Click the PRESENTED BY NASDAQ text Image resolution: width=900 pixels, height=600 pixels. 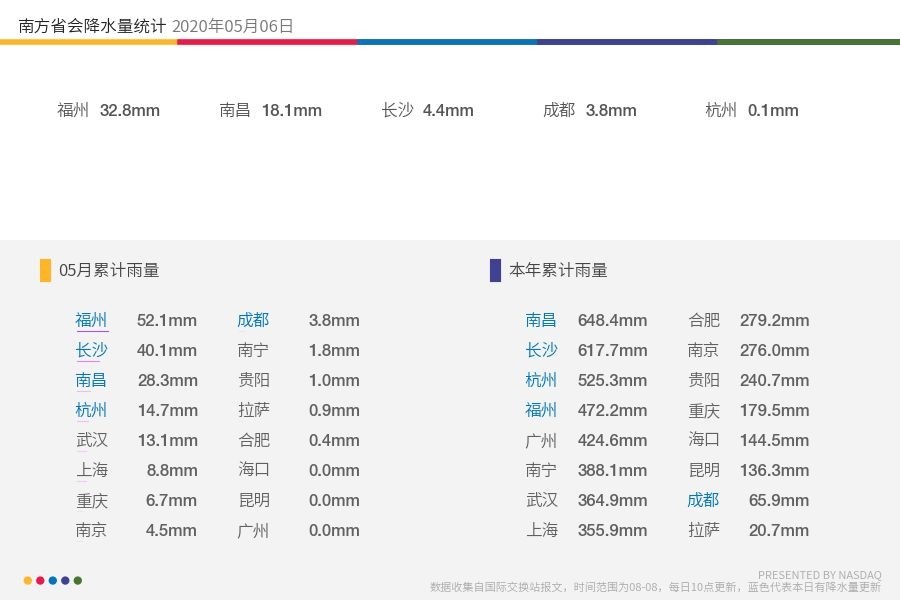pos(820,575)
